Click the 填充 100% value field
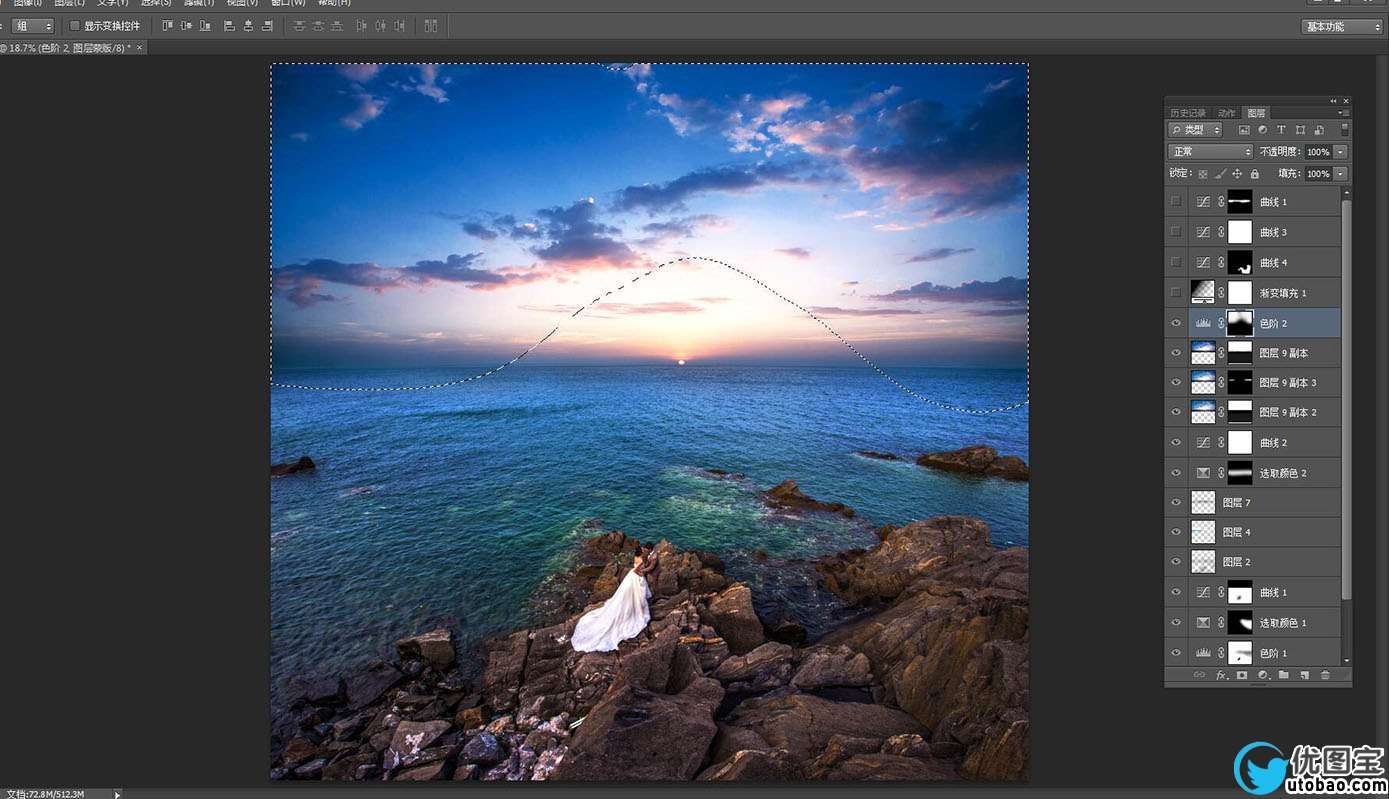Screen dimensions: 1389x799 point(1318,174)
